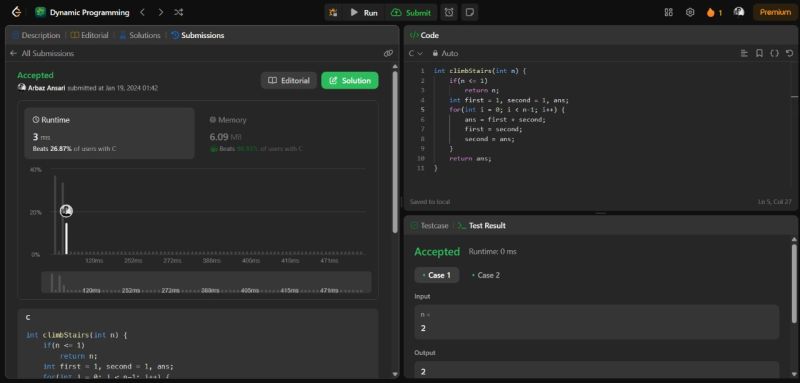Screen dimensions: 800x383
Task: Open the notes icon in top bar
Action: 469,13
